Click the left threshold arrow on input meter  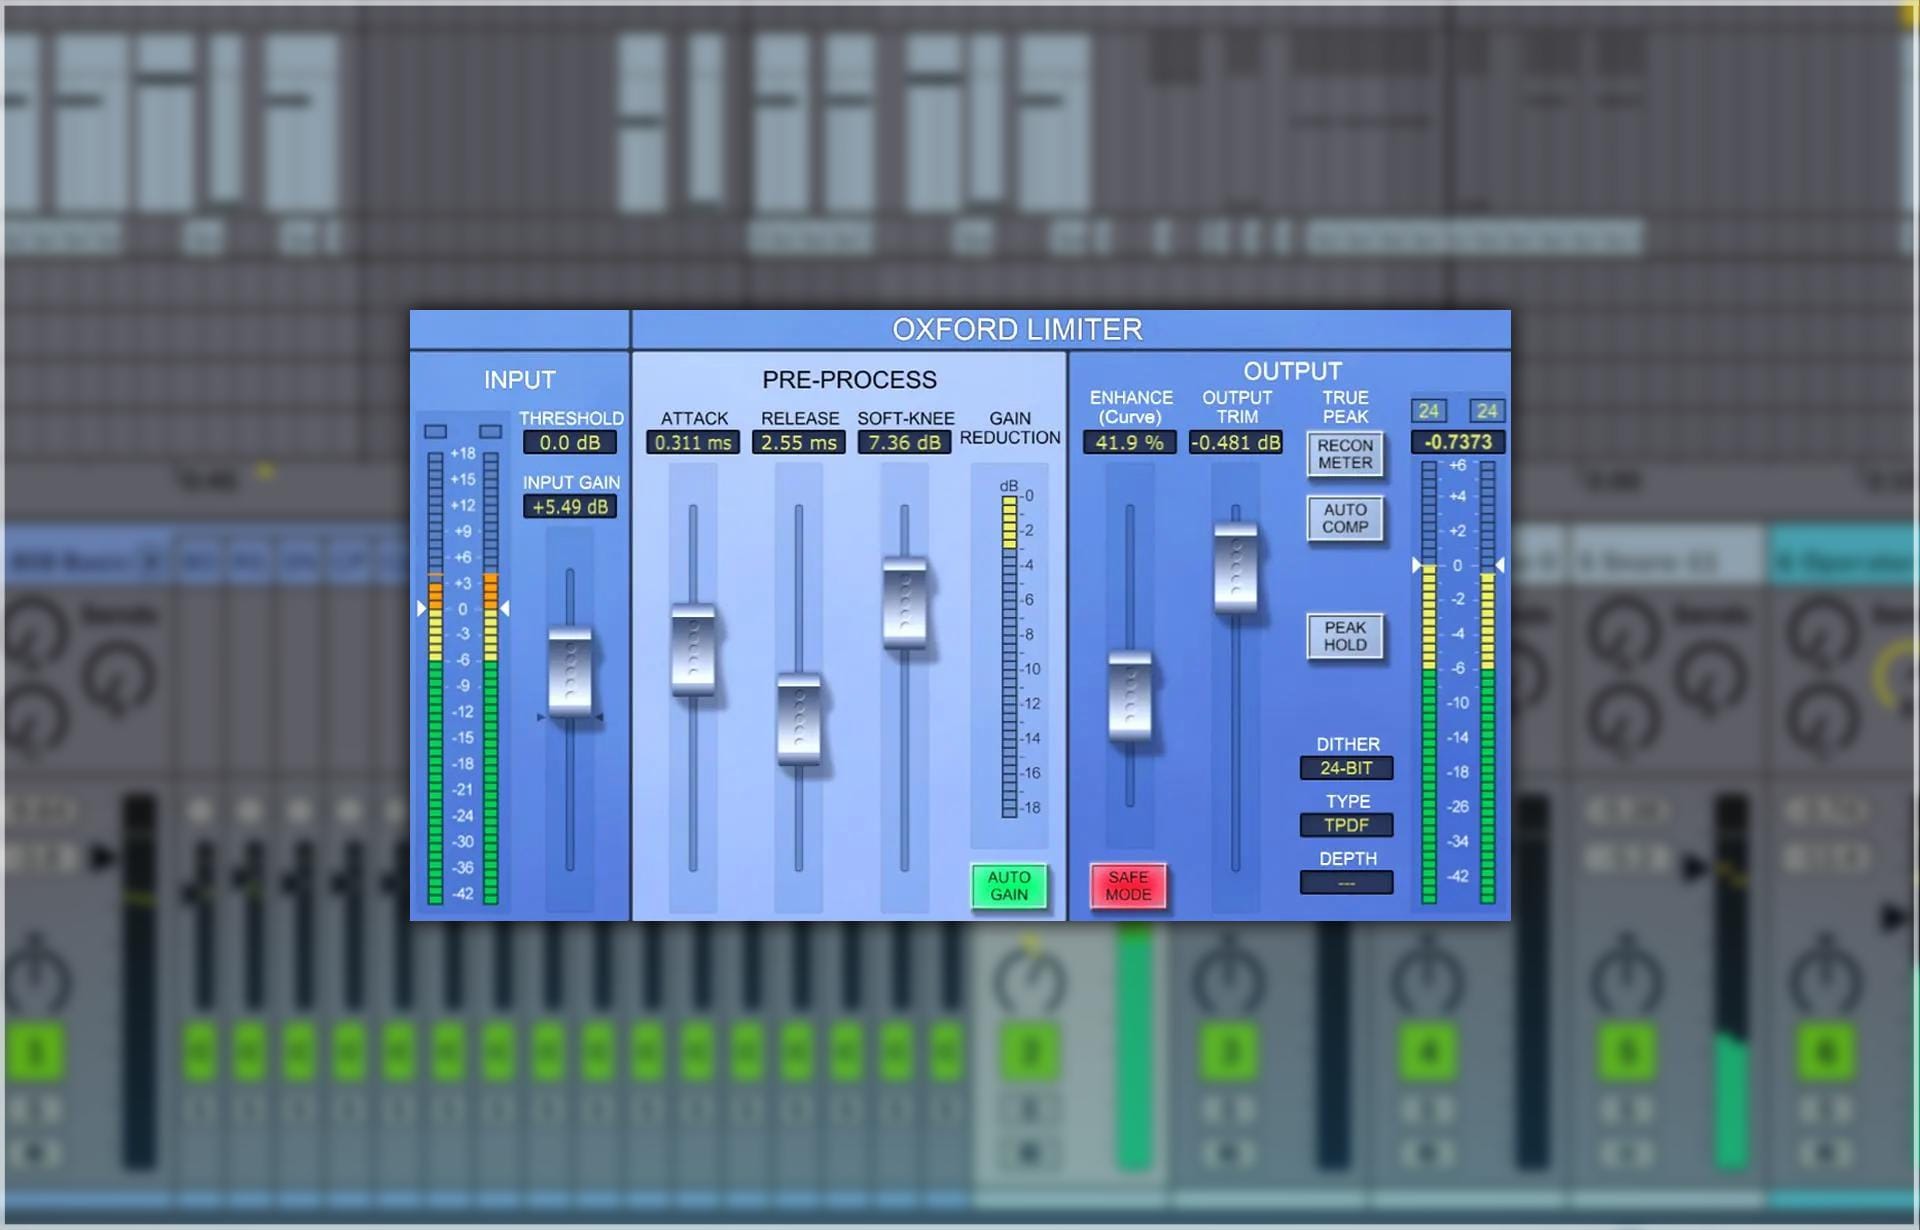point(421,608)
